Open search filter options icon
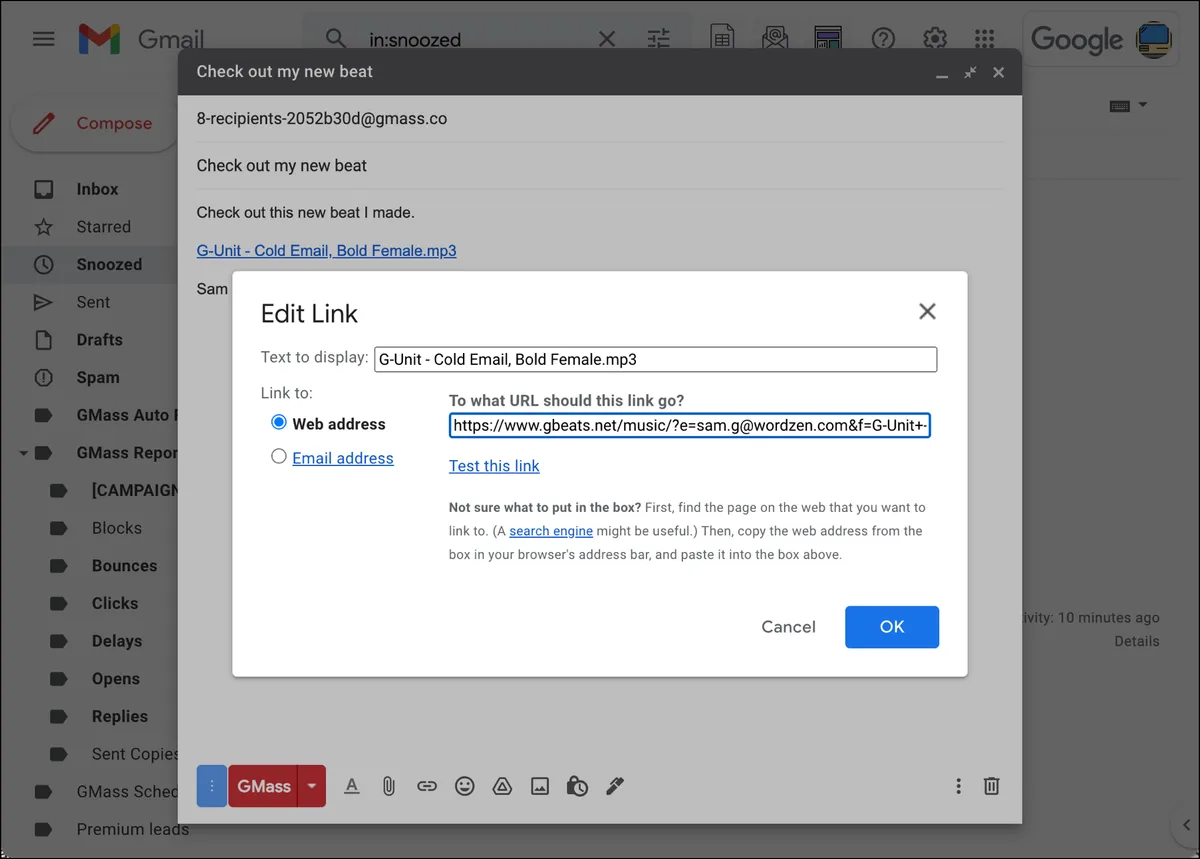Screen dimensions: 1200x859 [658, 39]
